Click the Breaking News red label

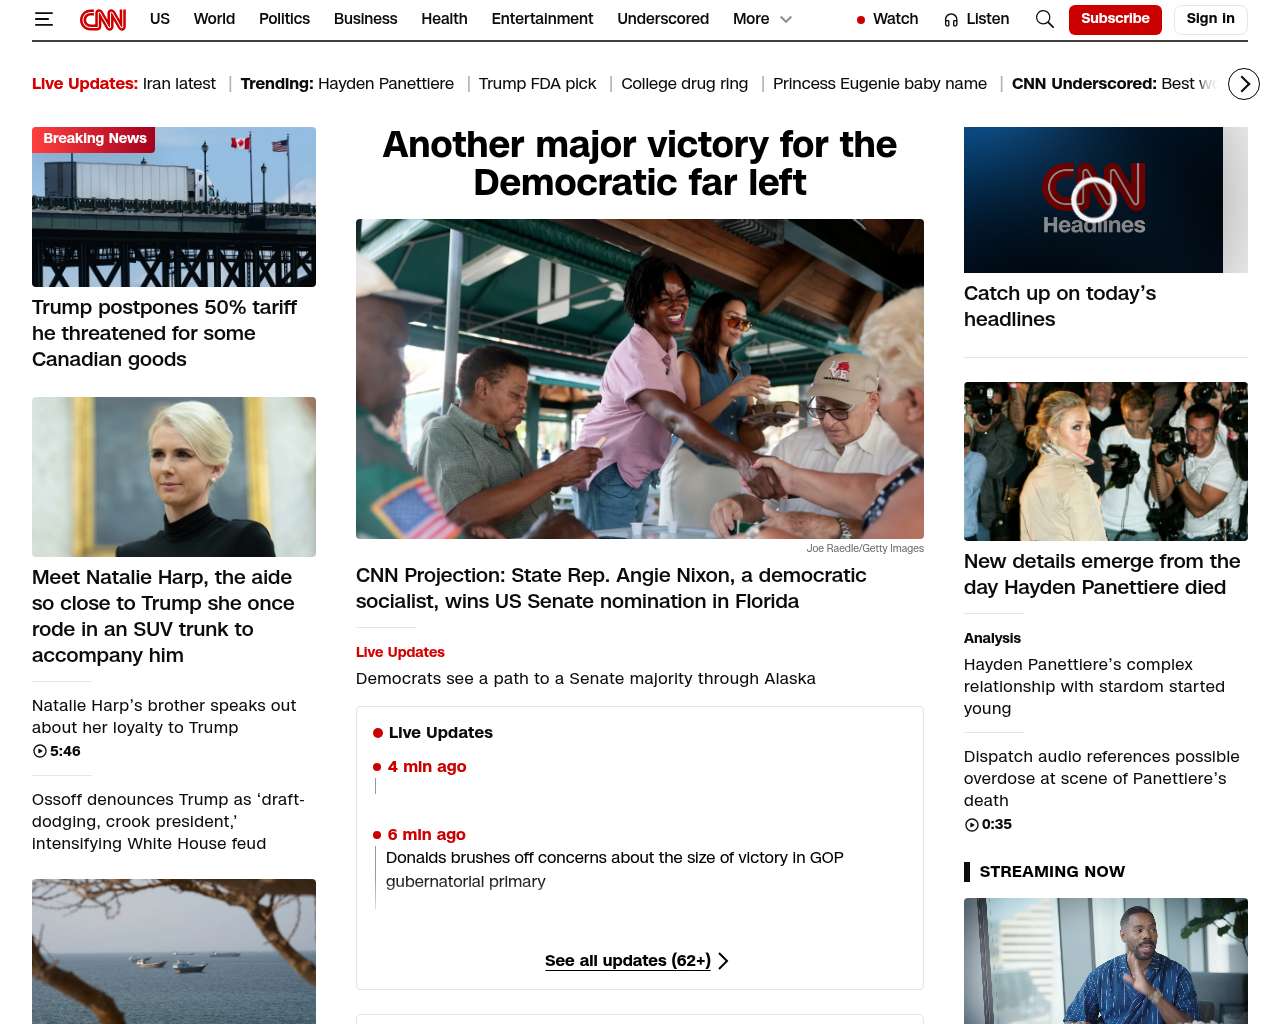94,139
